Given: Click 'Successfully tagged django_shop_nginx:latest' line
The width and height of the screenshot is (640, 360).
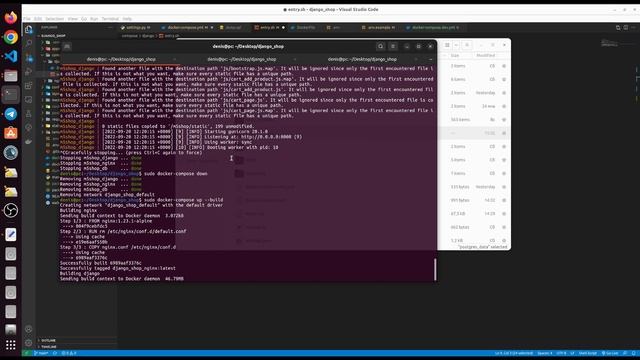Looking at the screenshot, I should [x=118, y=269].
